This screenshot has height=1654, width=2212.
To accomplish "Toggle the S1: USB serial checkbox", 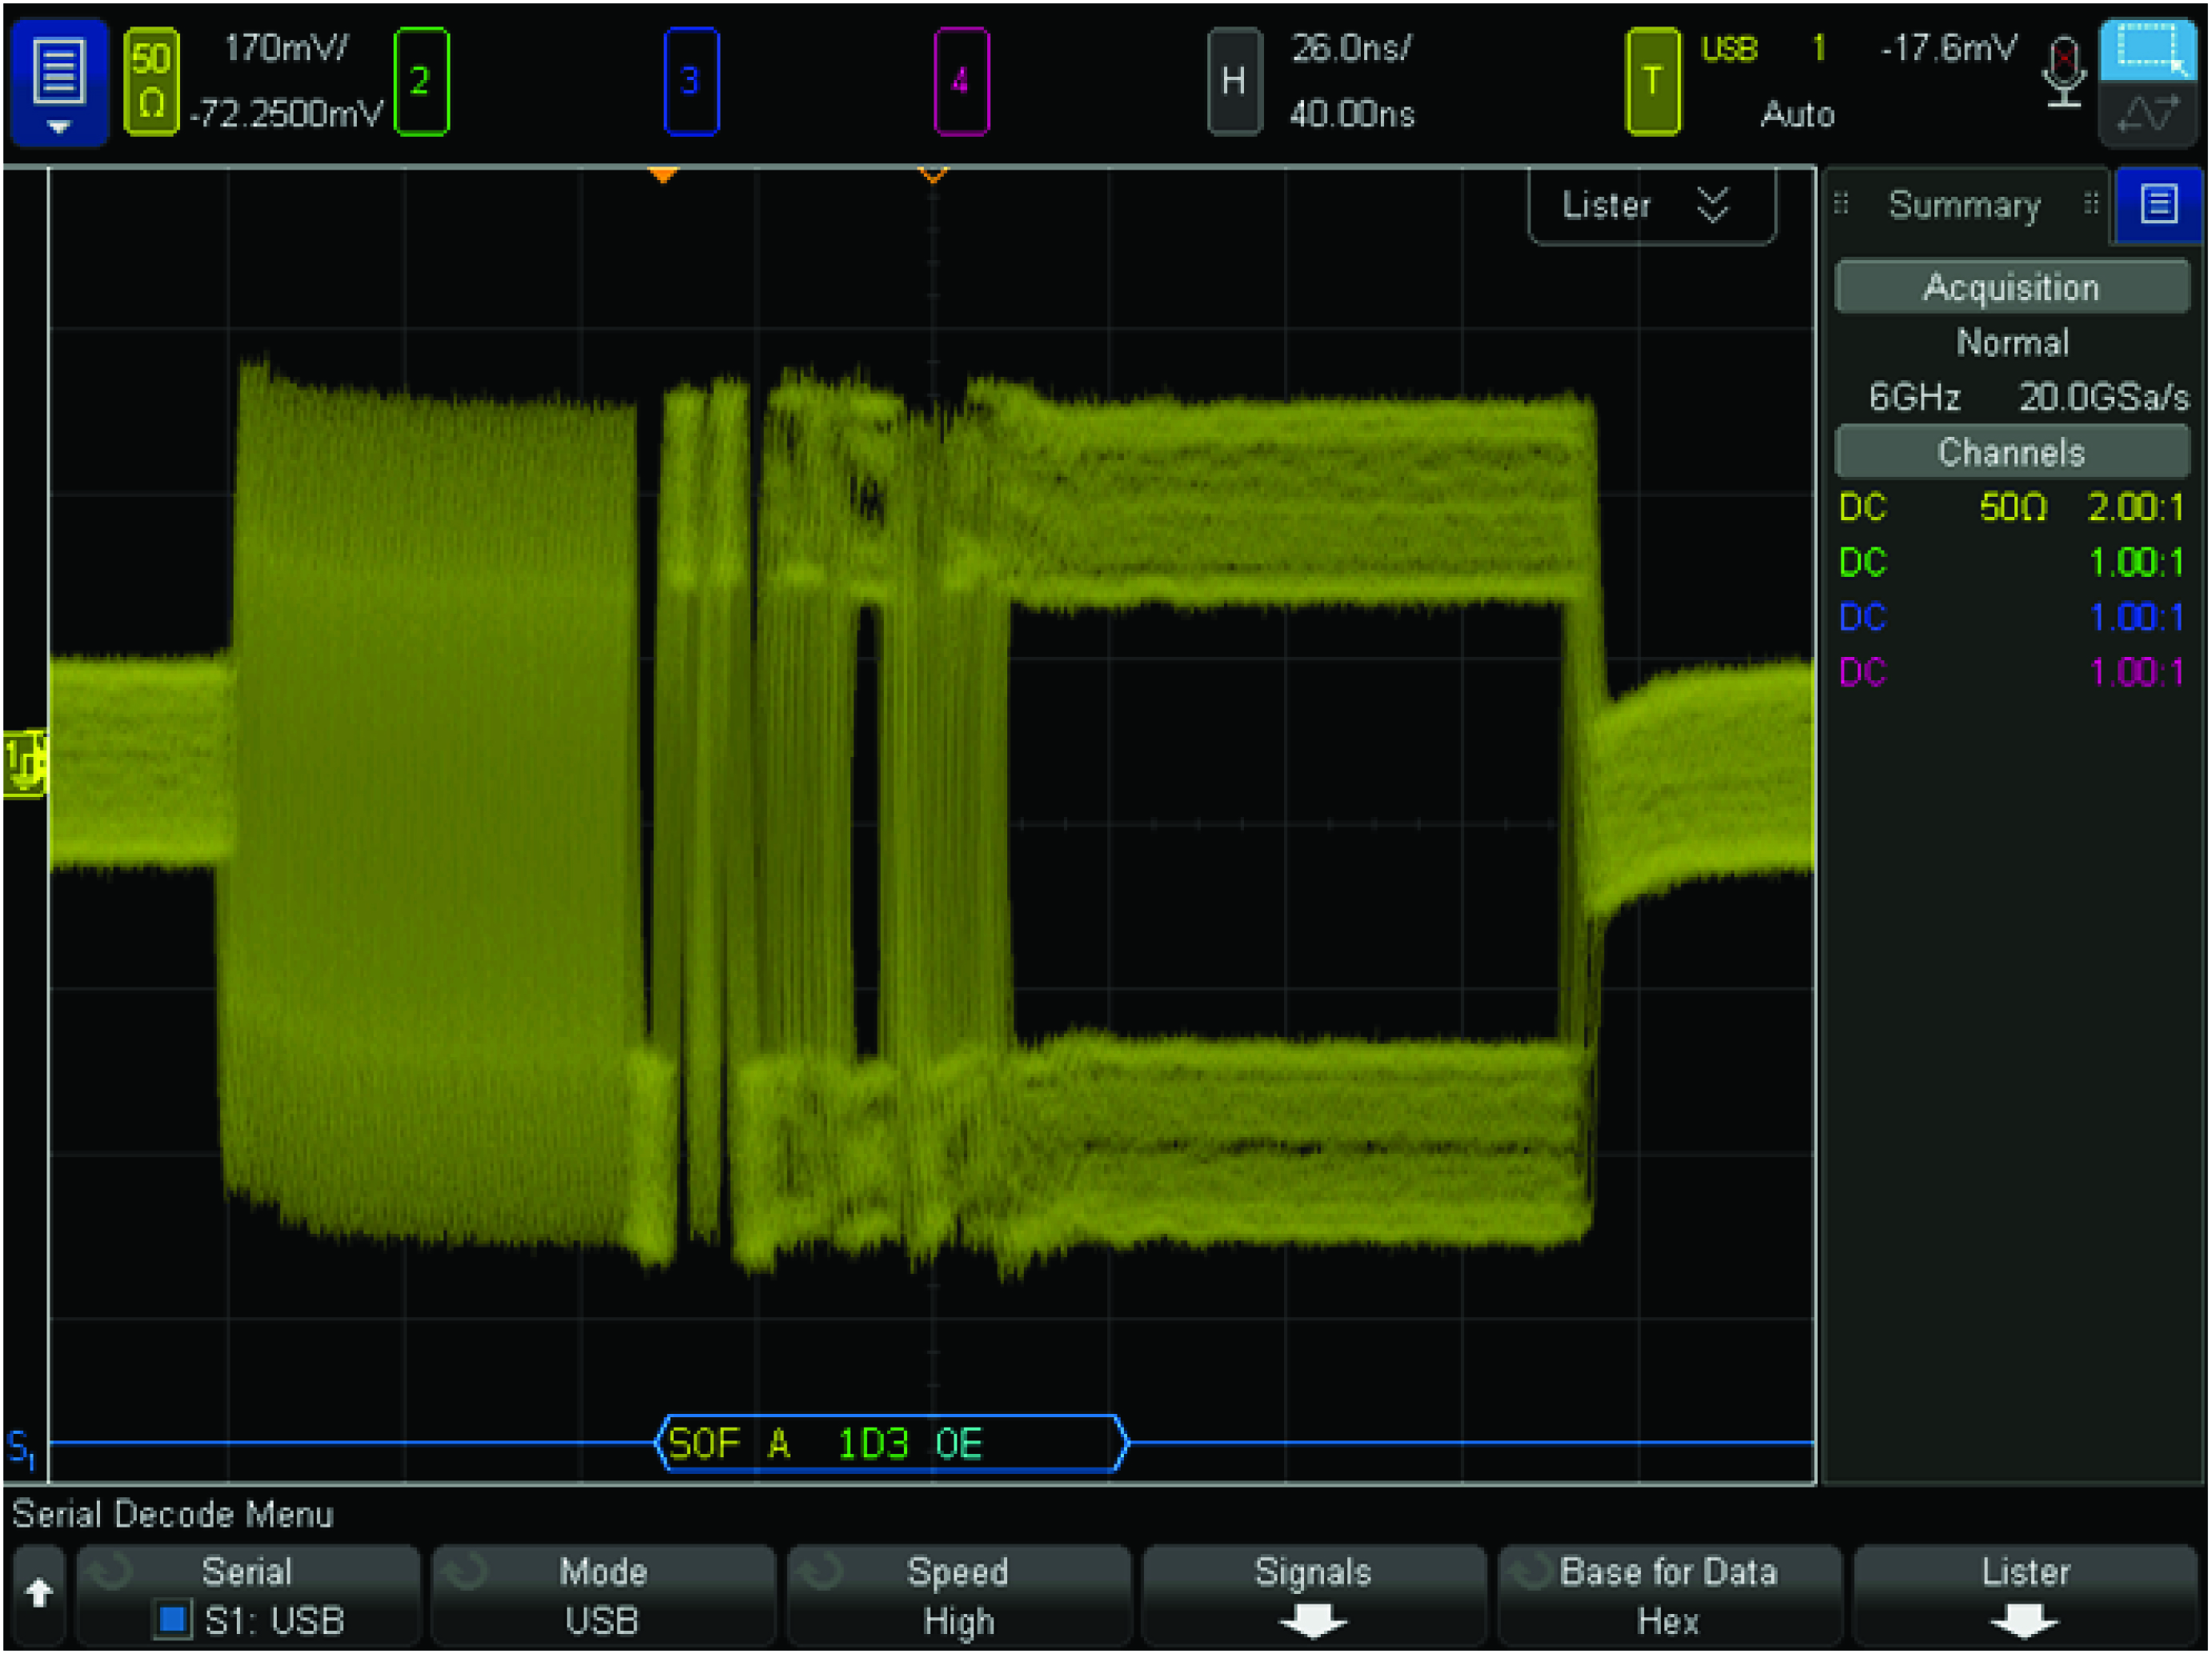I will pyautogui.click(x=172, y=1619).
